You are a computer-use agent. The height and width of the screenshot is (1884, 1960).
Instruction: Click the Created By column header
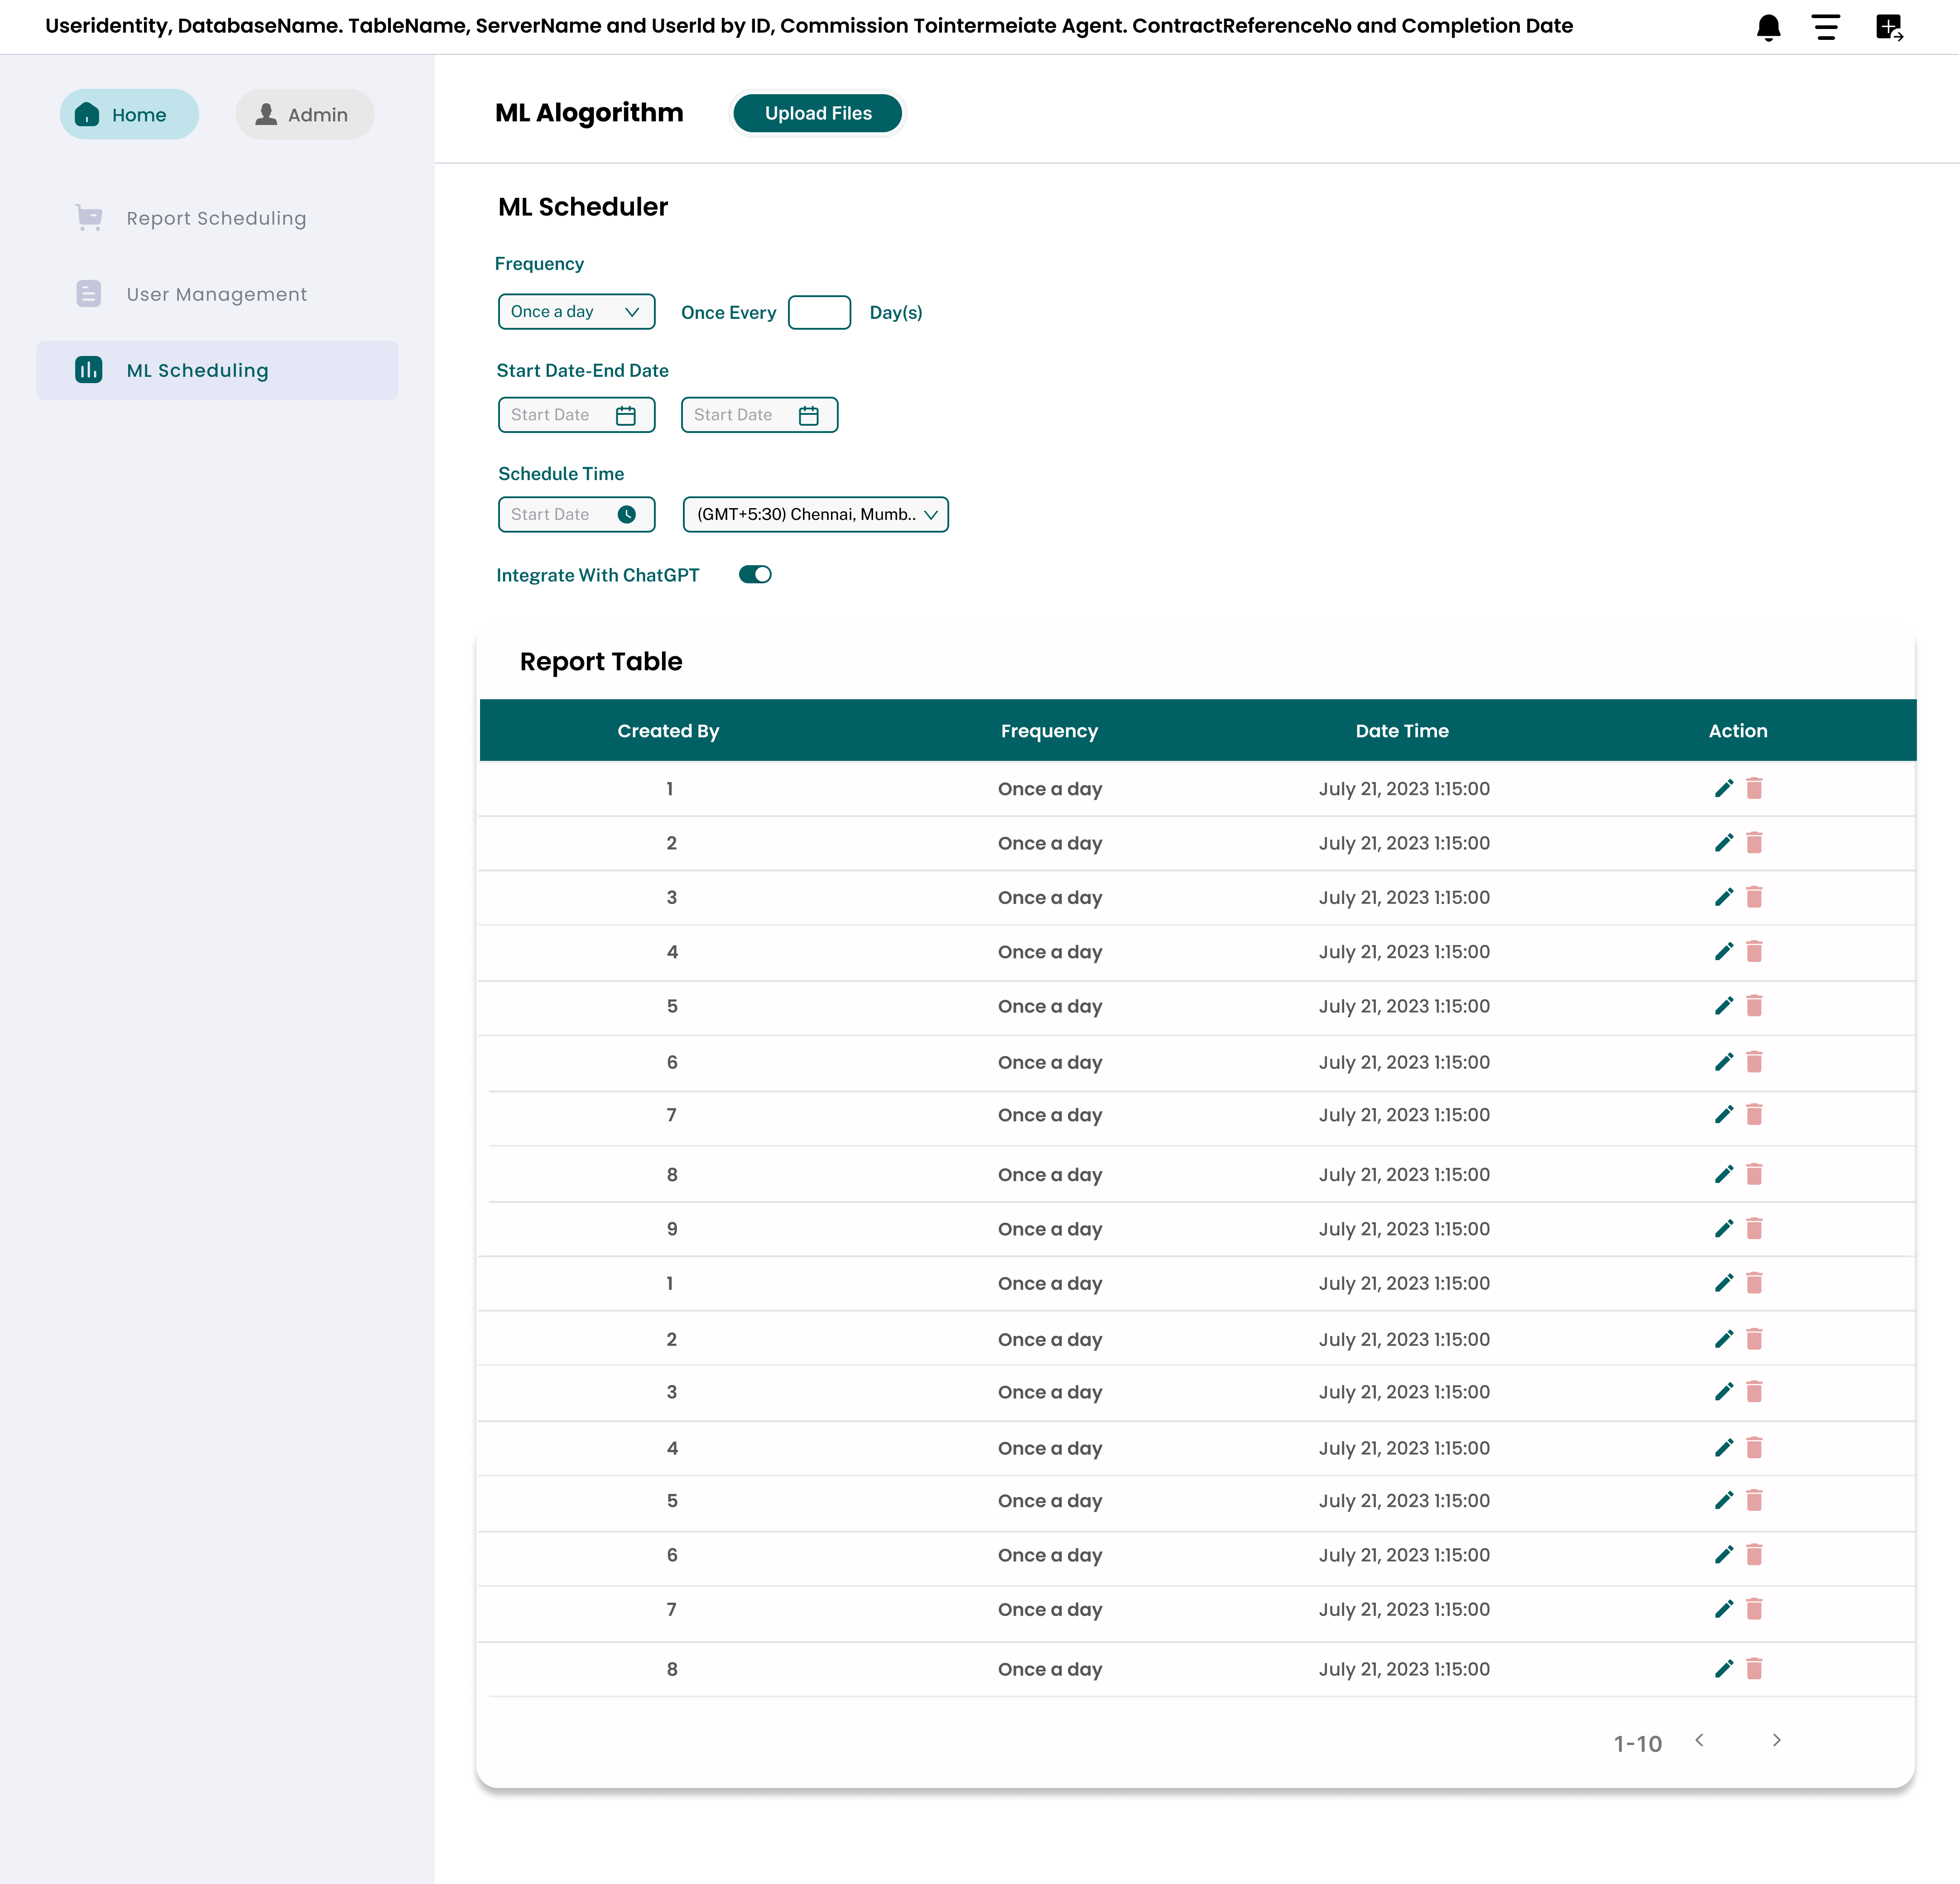pyautogui.click(x=668, y=730)
